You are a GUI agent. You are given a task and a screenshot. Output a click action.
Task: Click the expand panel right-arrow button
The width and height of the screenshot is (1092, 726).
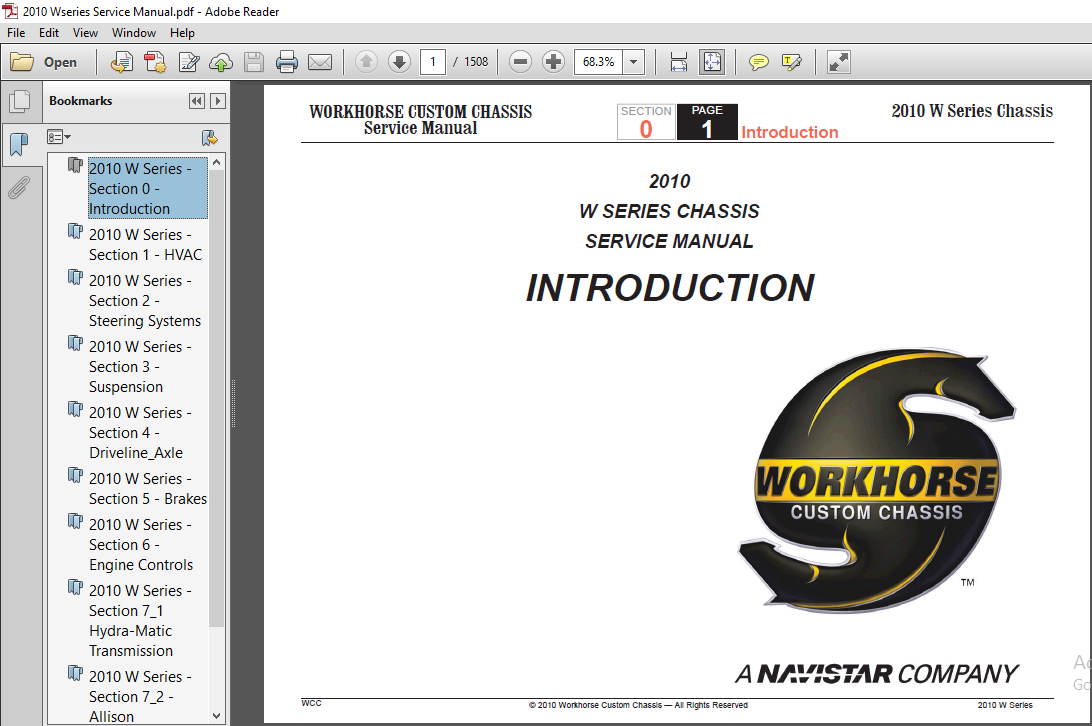(x=218, y=101)
